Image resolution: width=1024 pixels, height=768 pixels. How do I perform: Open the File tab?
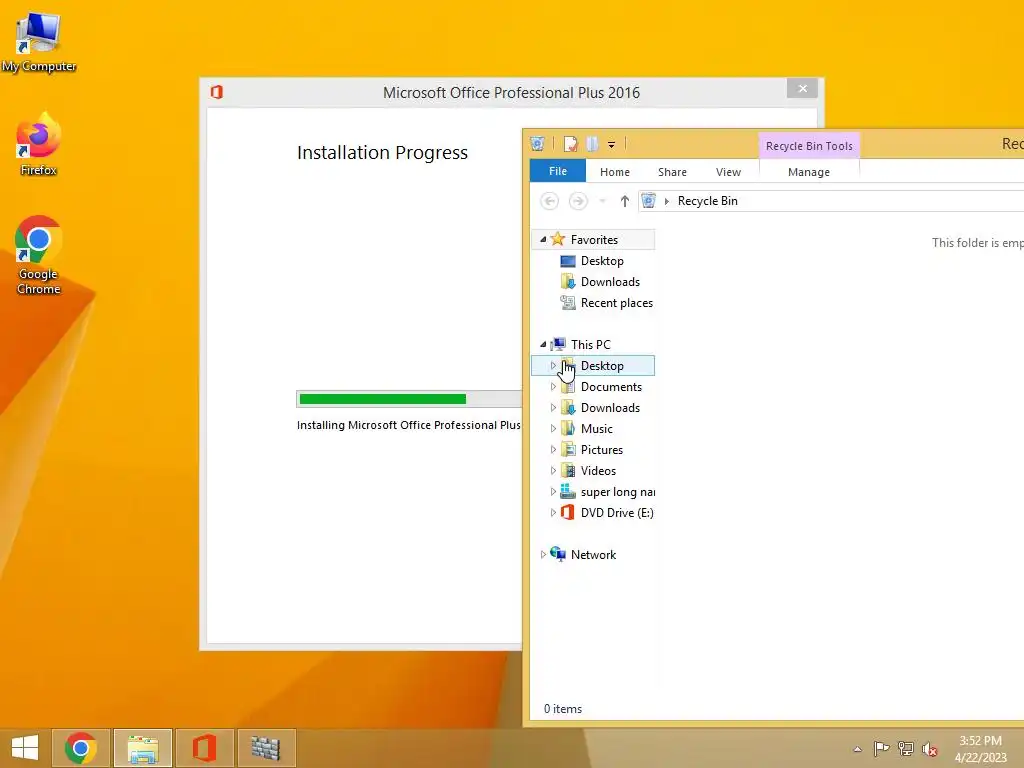pos(558,171)
